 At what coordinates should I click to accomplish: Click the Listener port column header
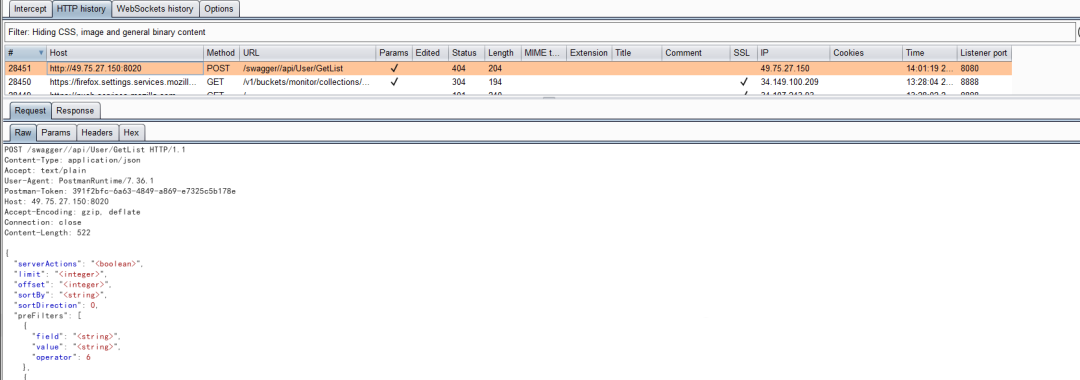tap(984, 53)
